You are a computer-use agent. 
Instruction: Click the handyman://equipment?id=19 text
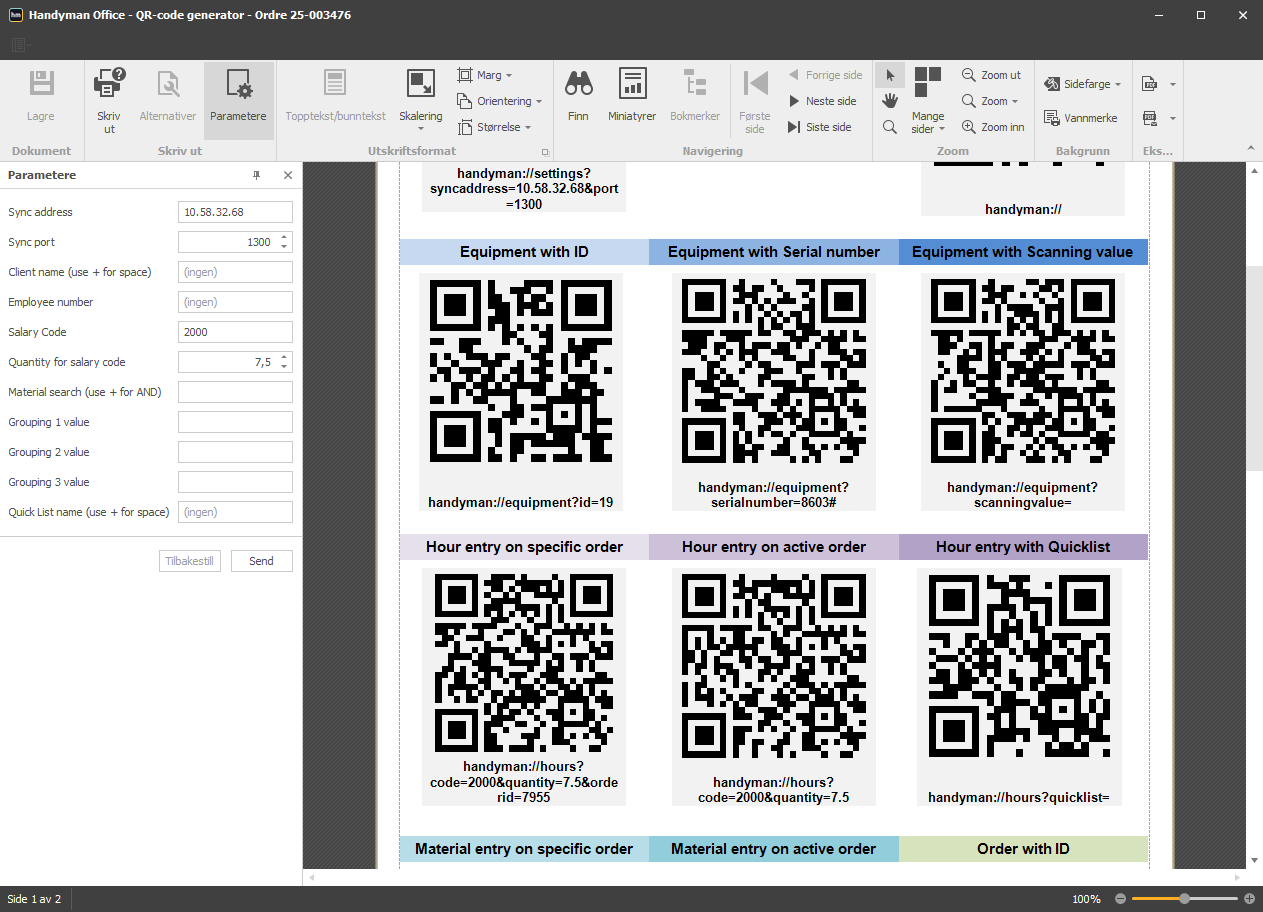(x=521, y=502)
